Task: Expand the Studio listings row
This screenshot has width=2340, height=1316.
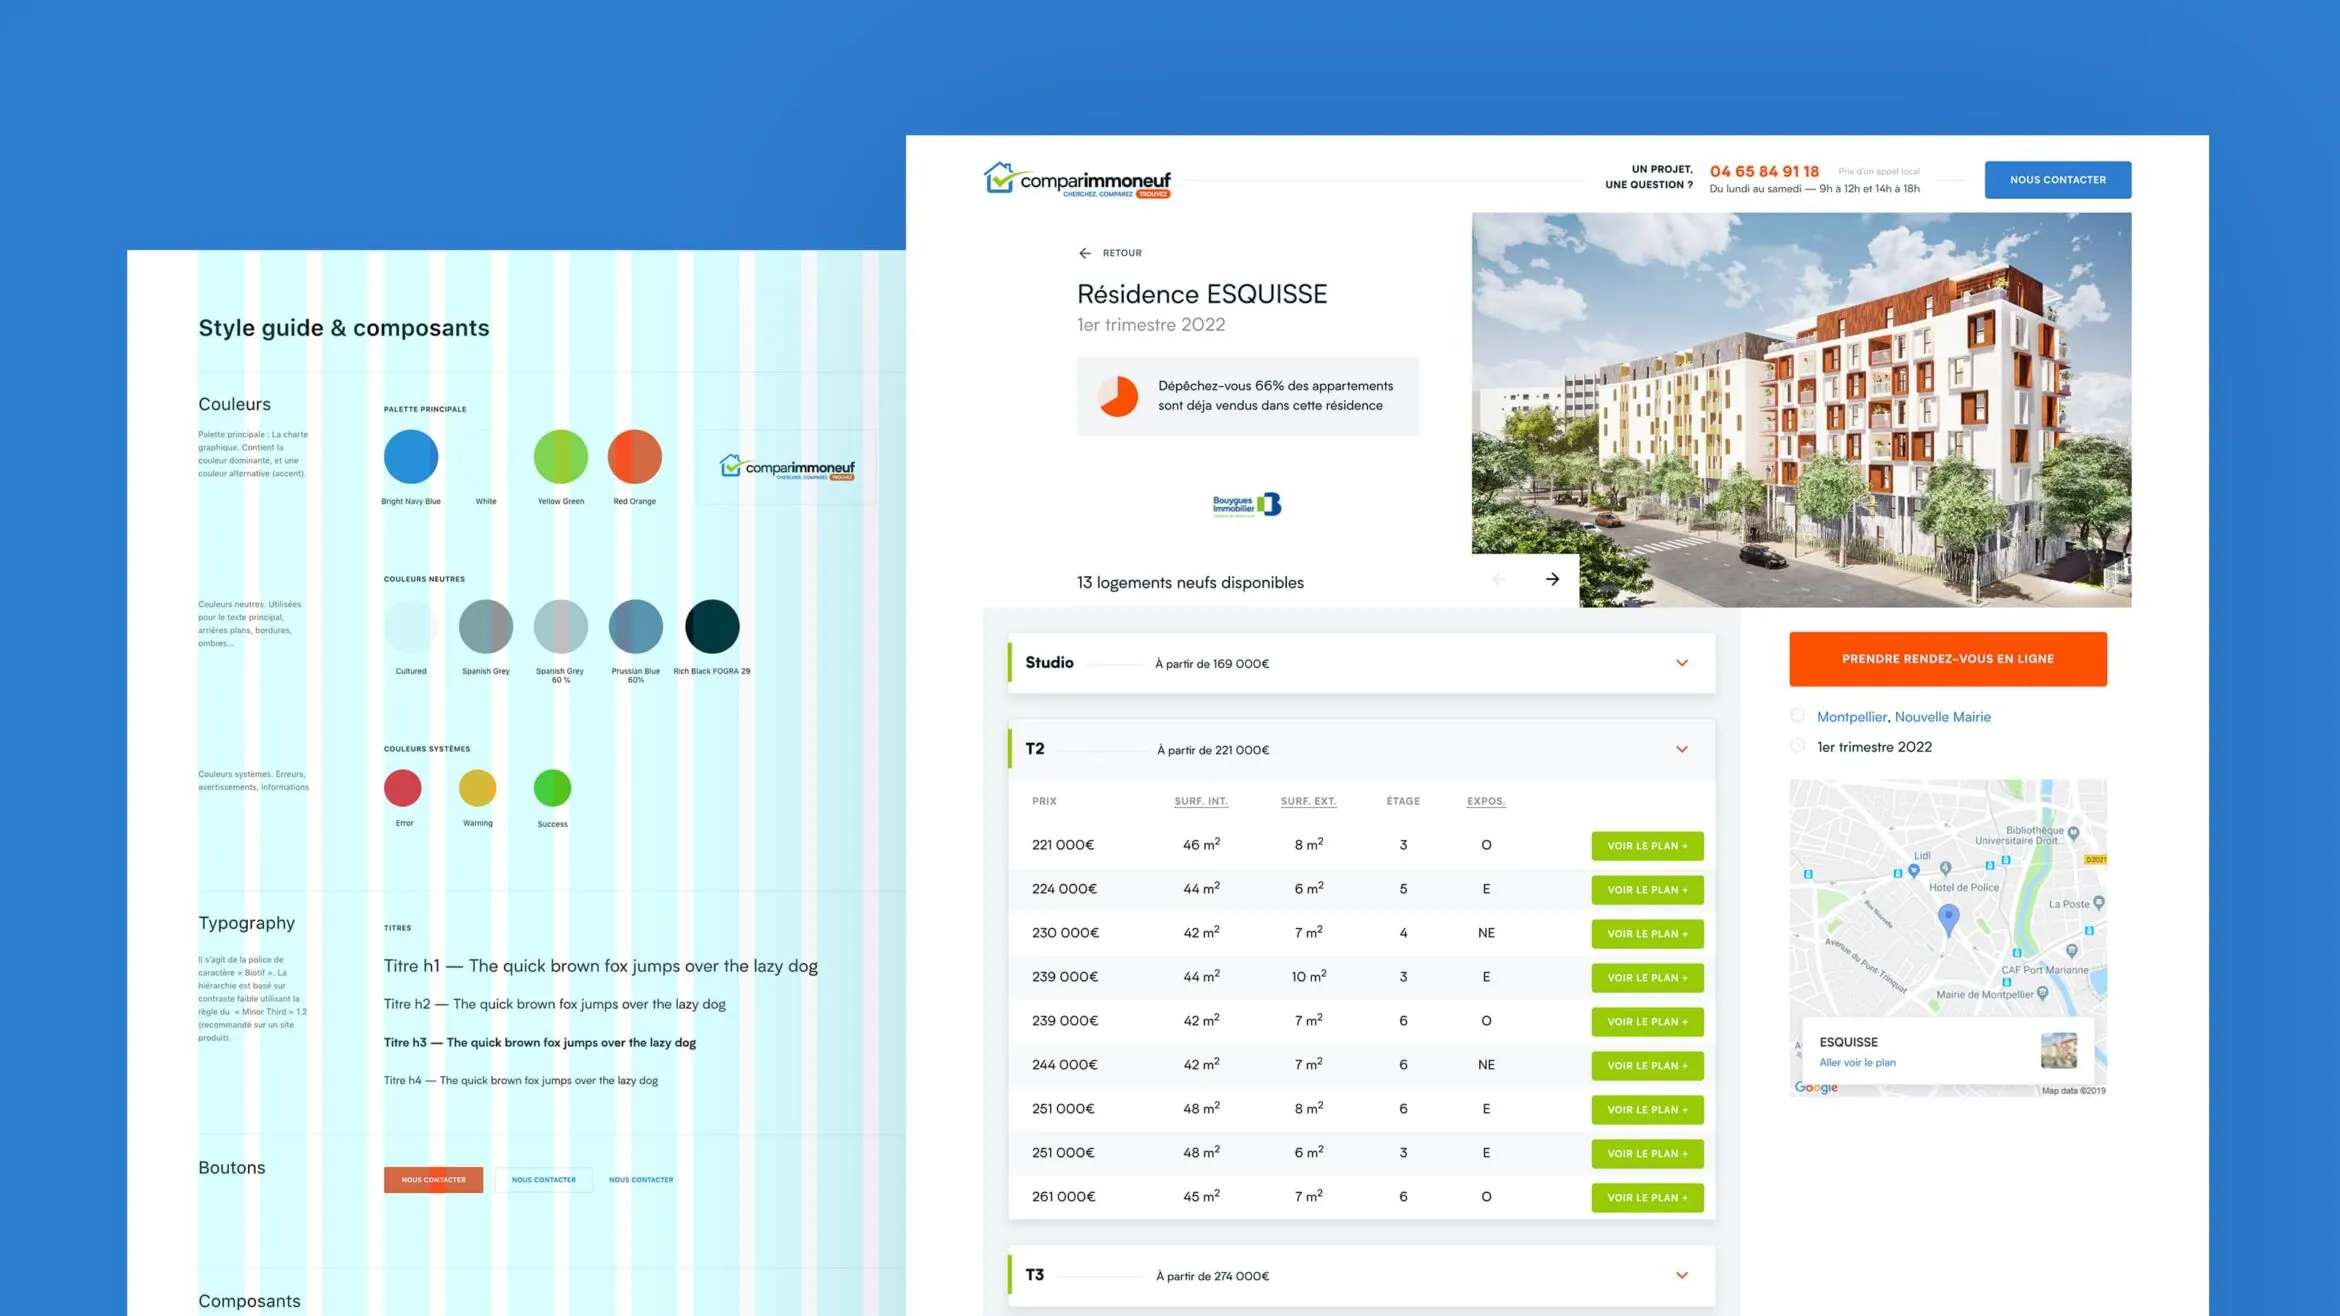Action: (x=1681, y=663)
